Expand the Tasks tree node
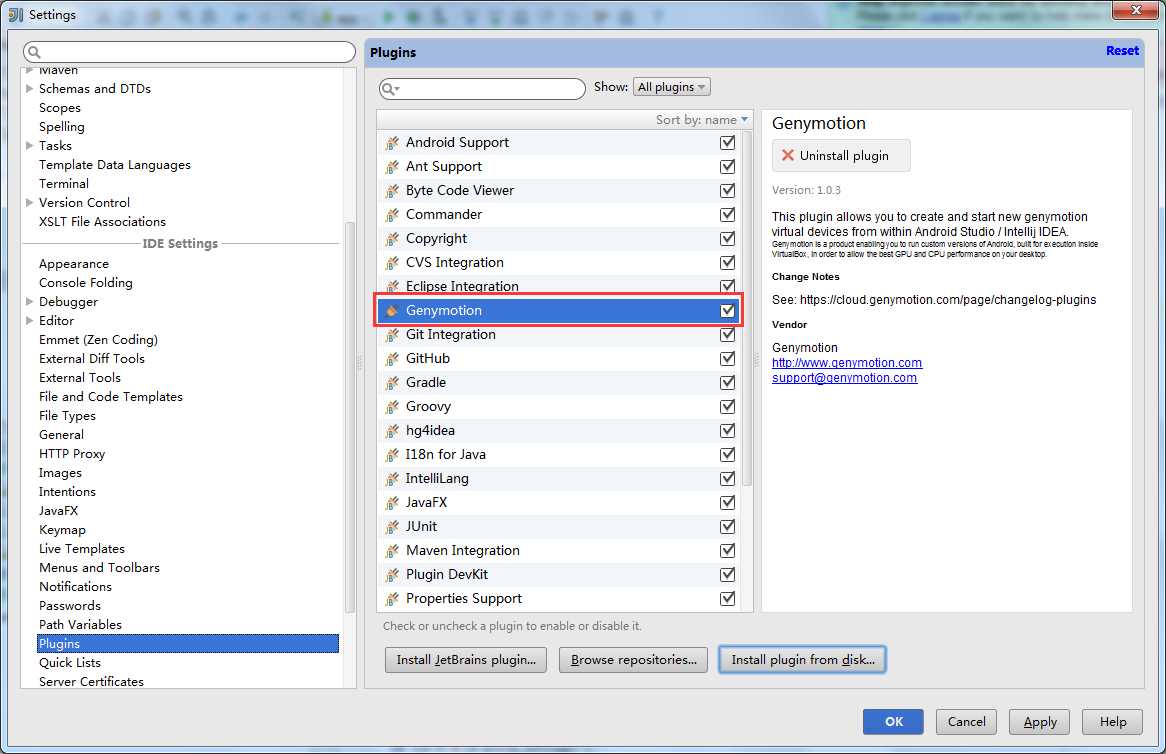Screen dimensions: 1166x754 (x=29, y=146)
